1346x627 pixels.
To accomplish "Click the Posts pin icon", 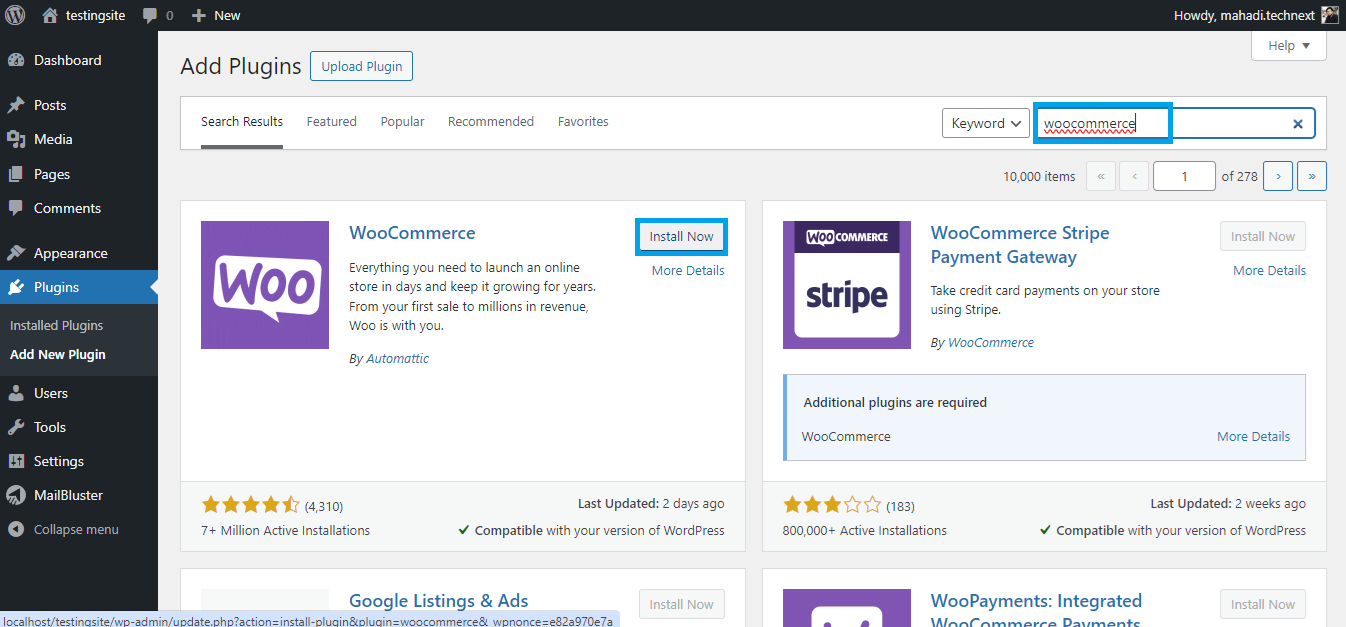I will [x=16, y=105].
